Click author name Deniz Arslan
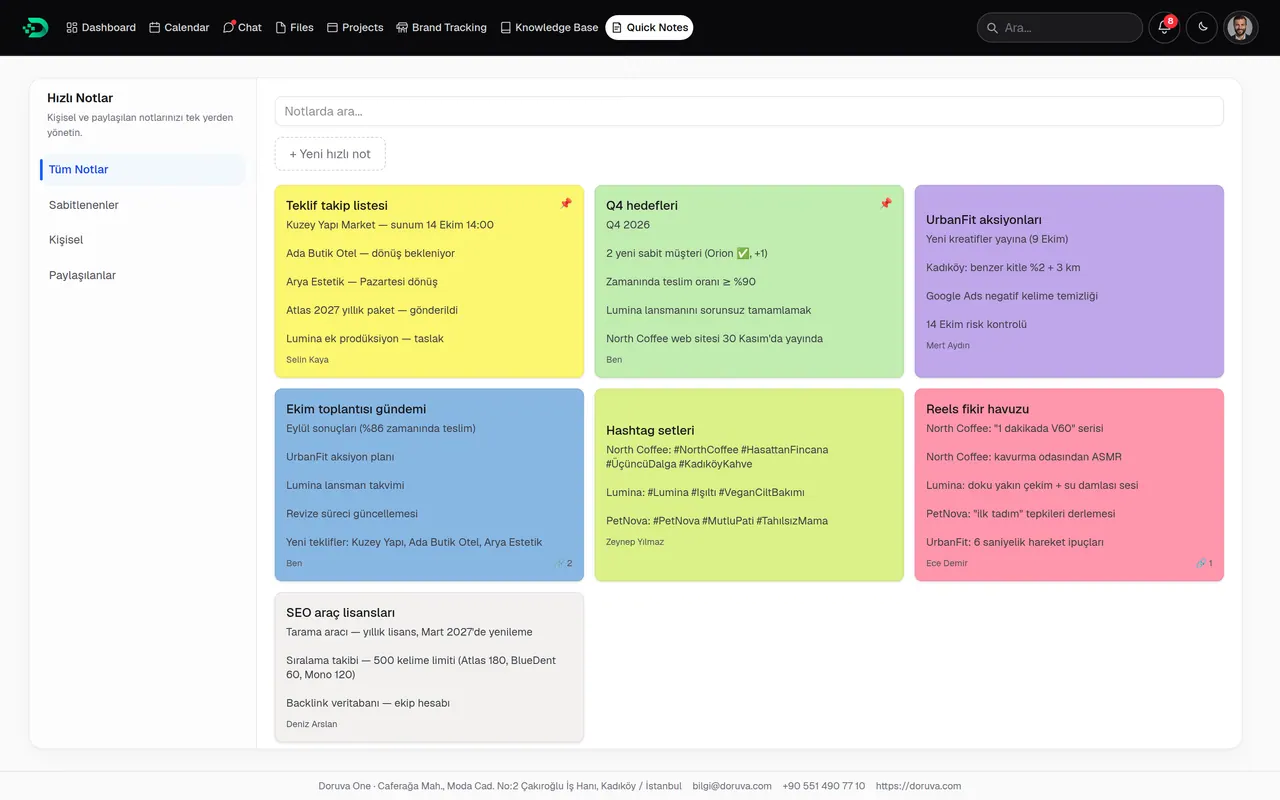 312,724
